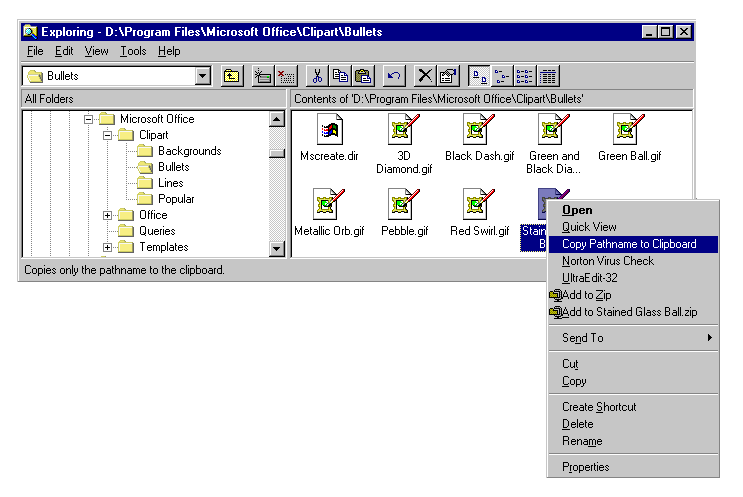
Task: Click the Explorer icon in the title bar
Action: click(x=30, y=32)
